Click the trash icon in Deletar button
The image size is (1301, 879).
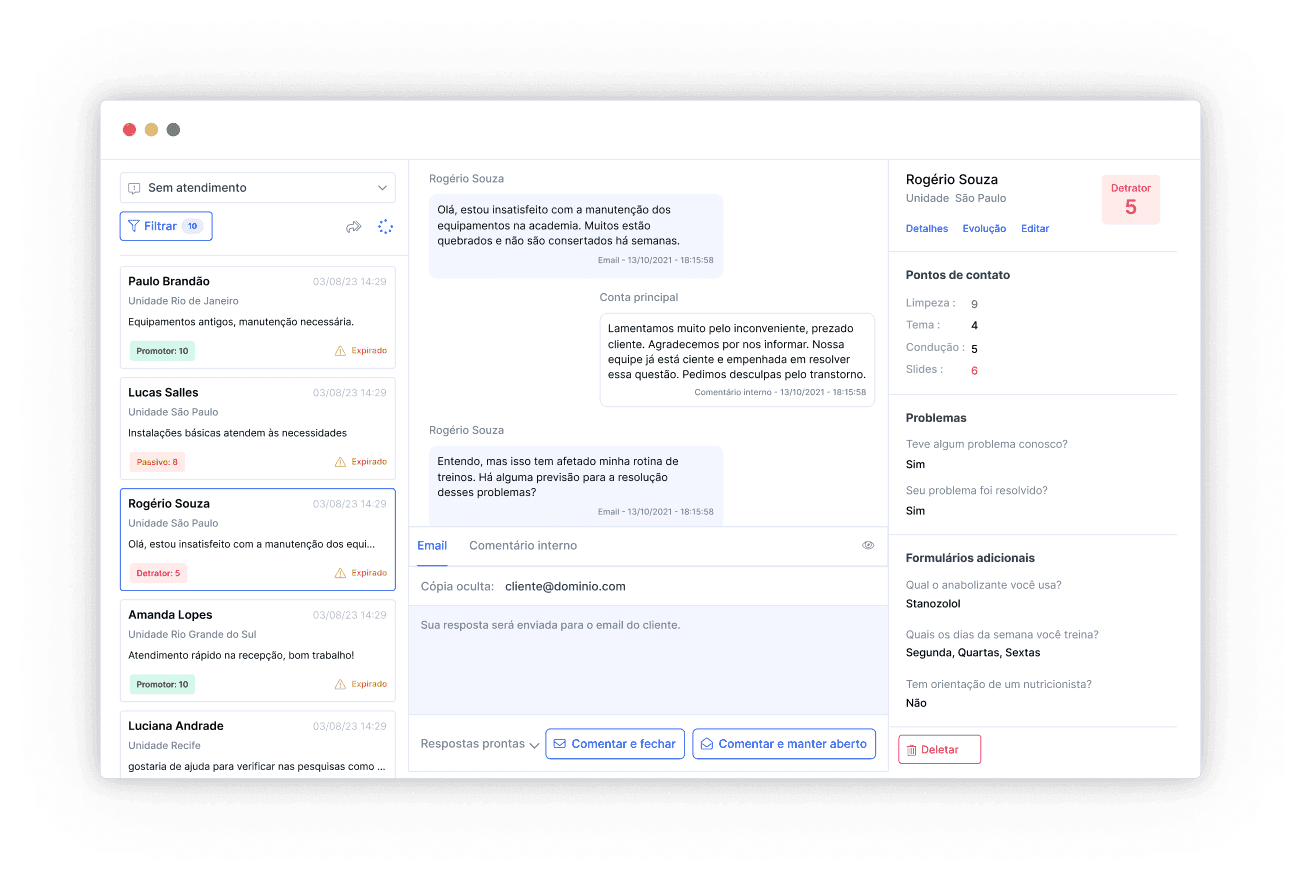tap(911, 750)
